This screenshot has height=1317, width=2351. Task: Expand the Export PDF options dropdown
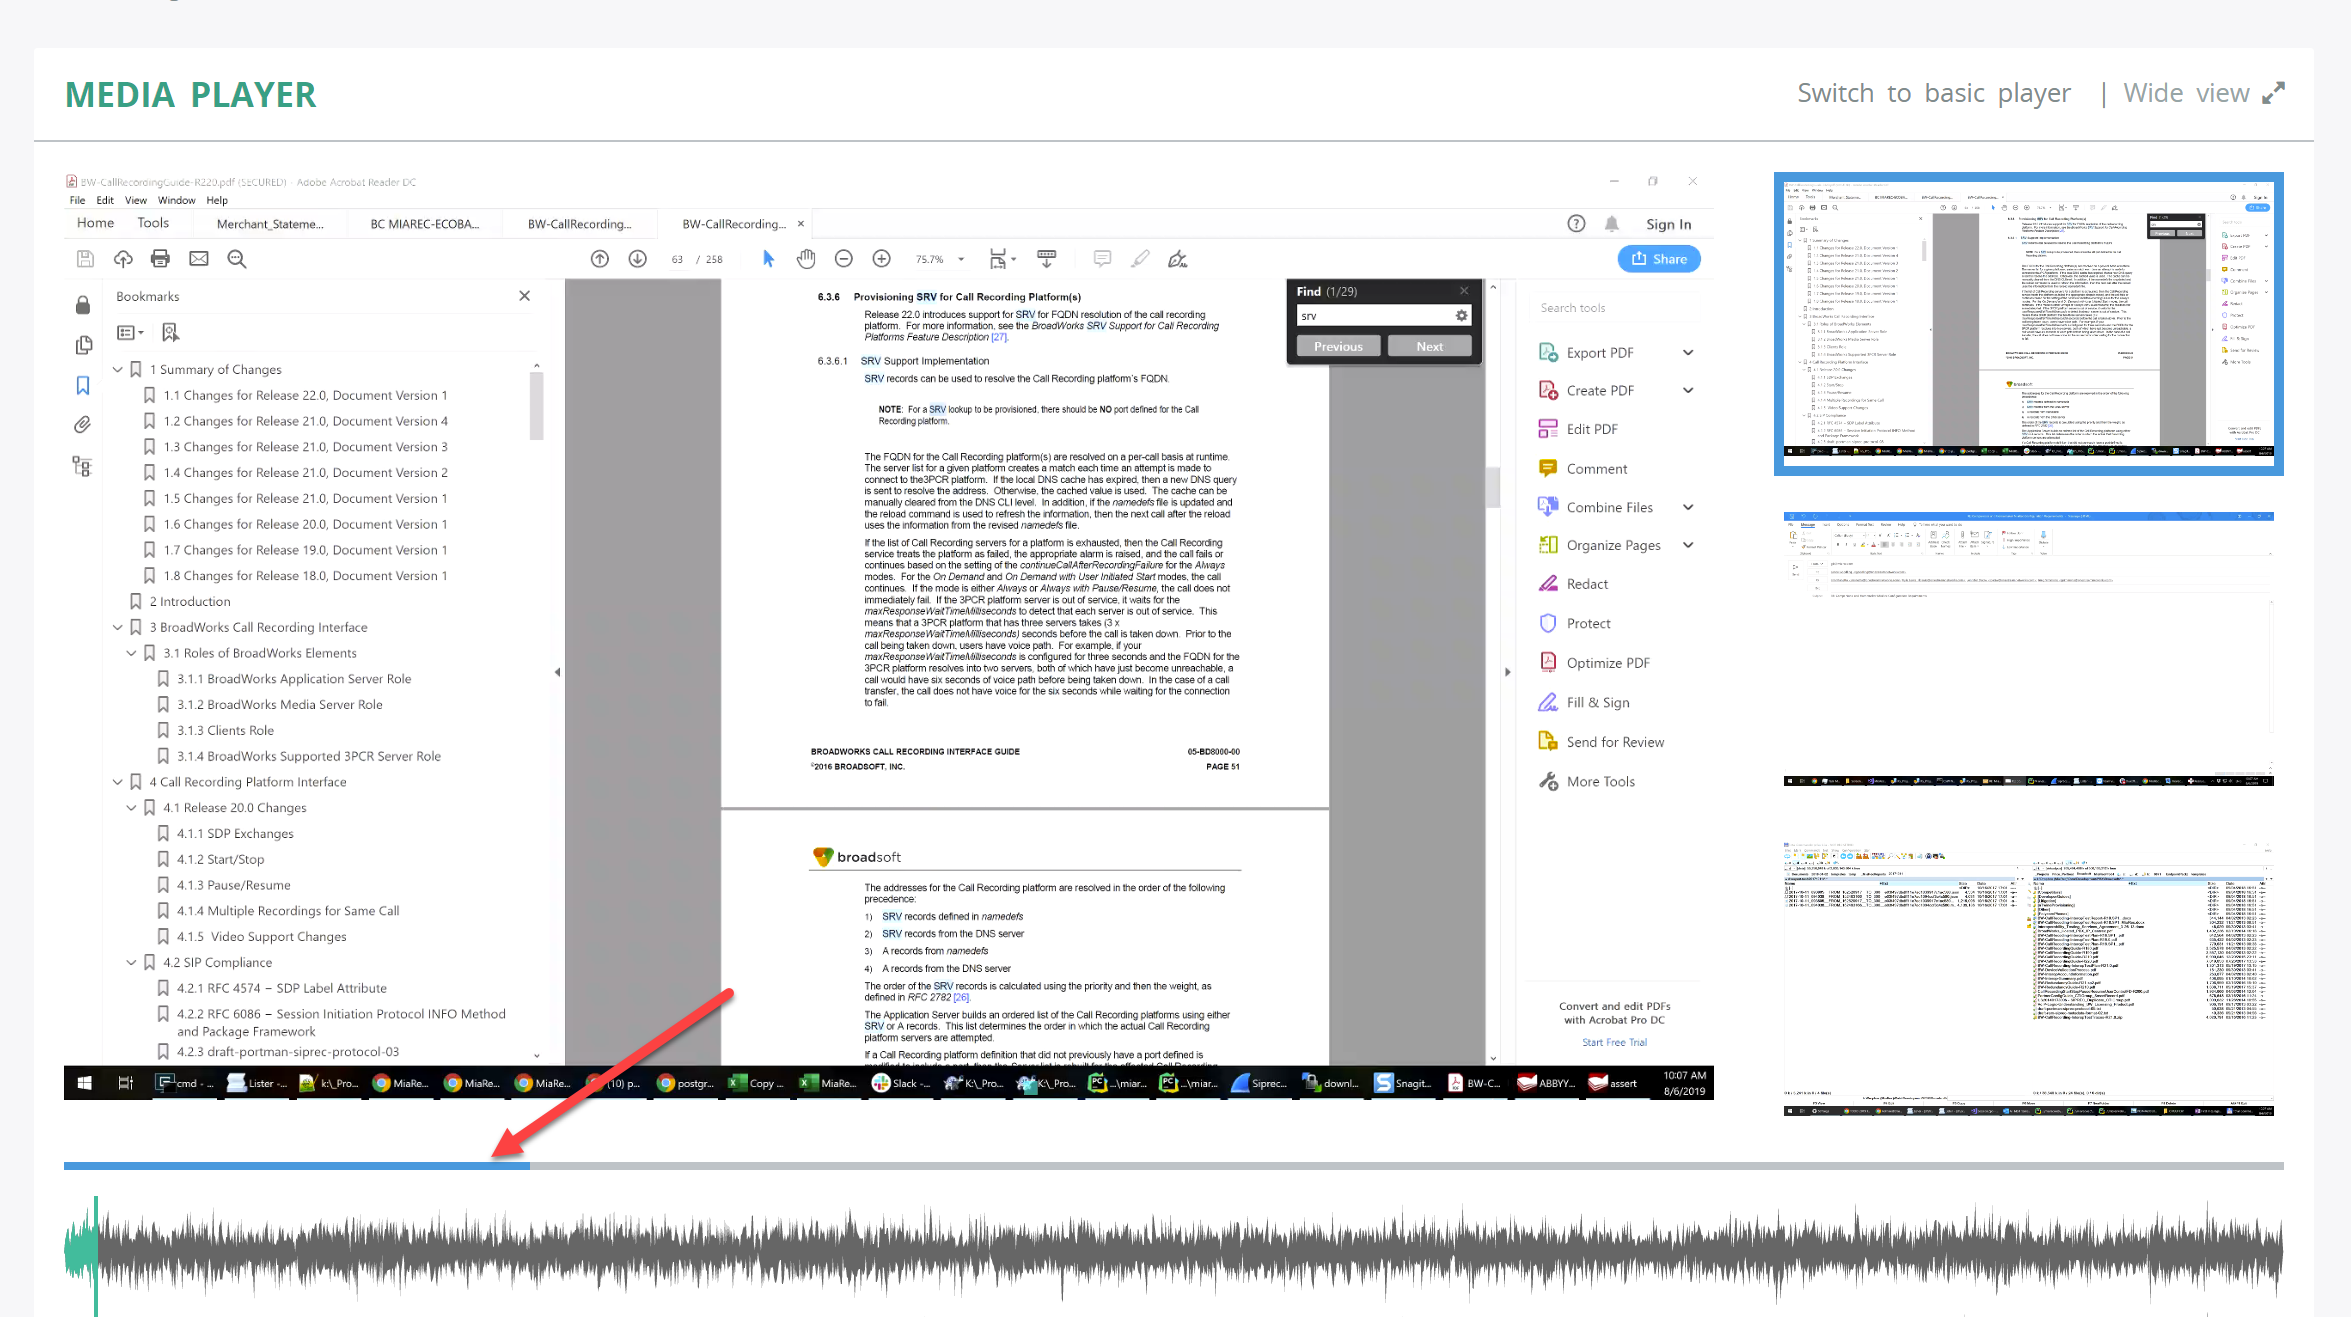click(x=1687, y=349)
